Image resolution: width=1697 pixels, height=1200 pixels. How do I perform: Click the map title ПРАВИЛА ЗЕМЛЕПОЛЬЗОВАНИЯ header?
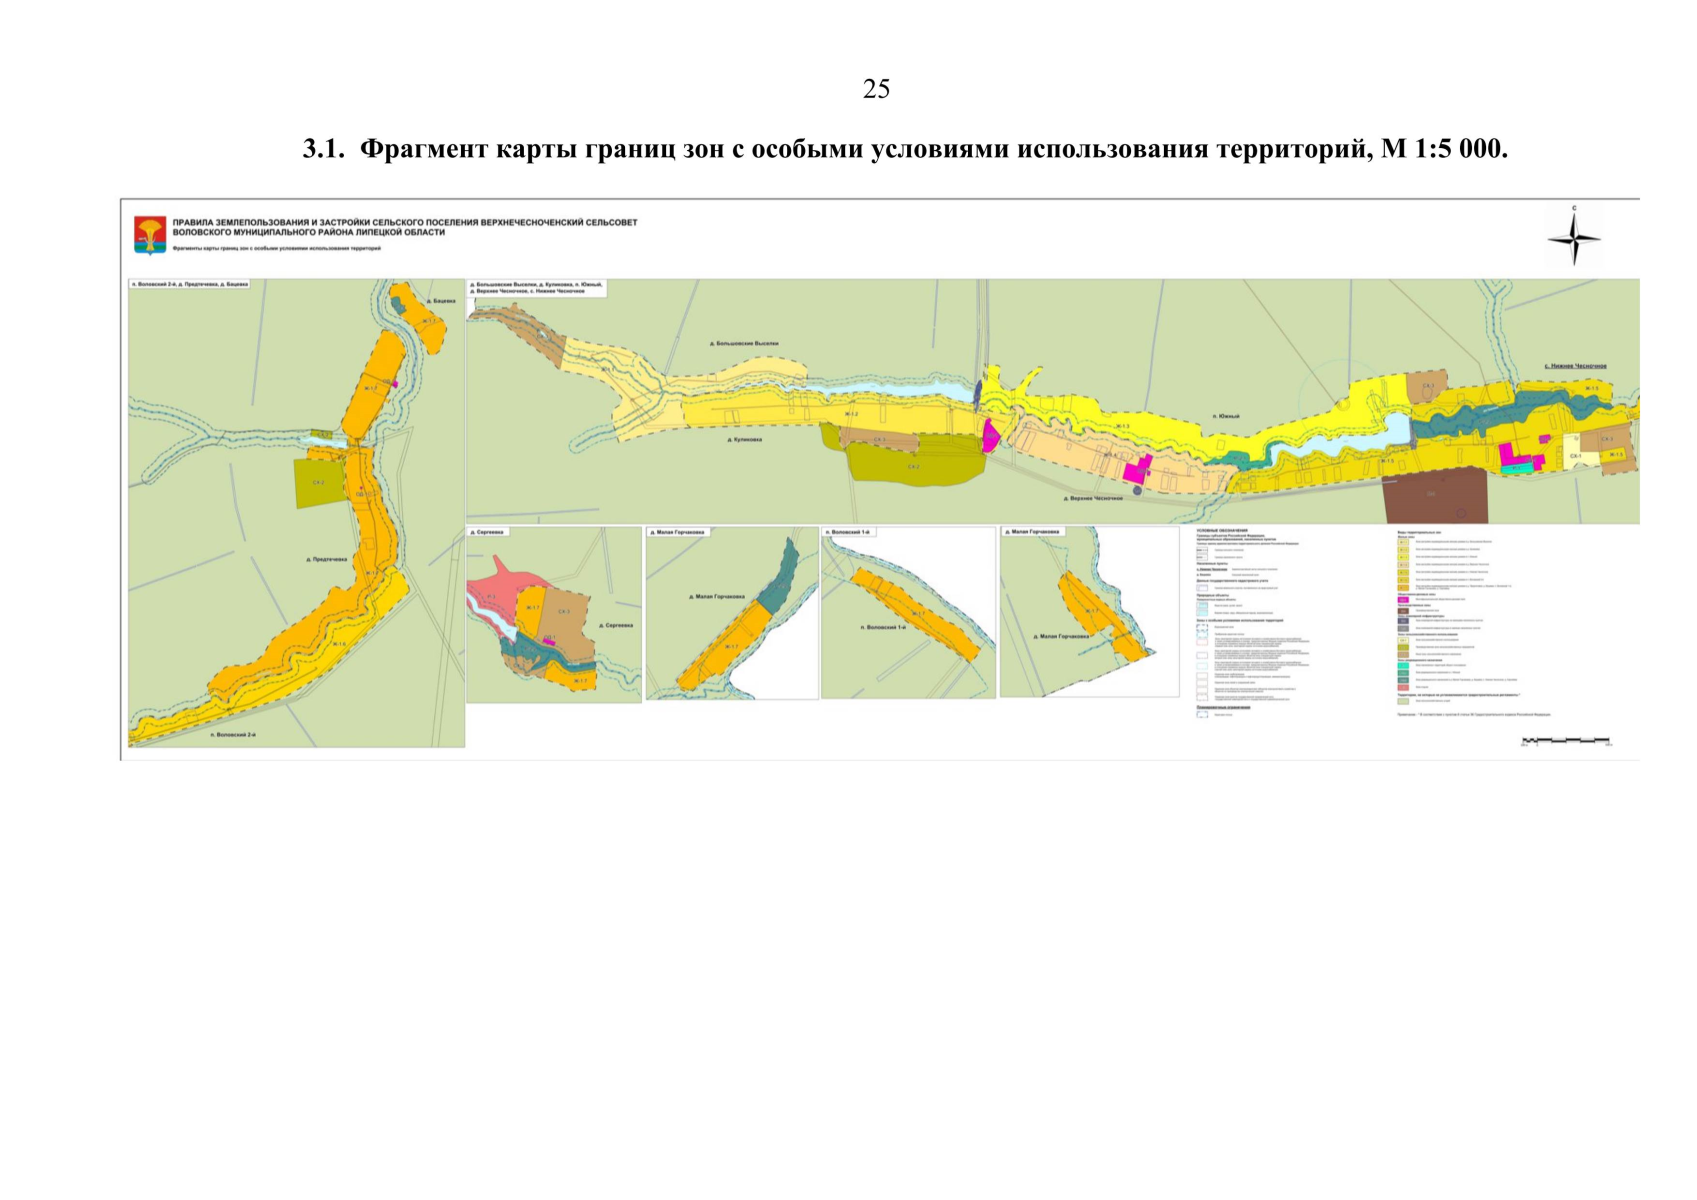pos(404,226)
